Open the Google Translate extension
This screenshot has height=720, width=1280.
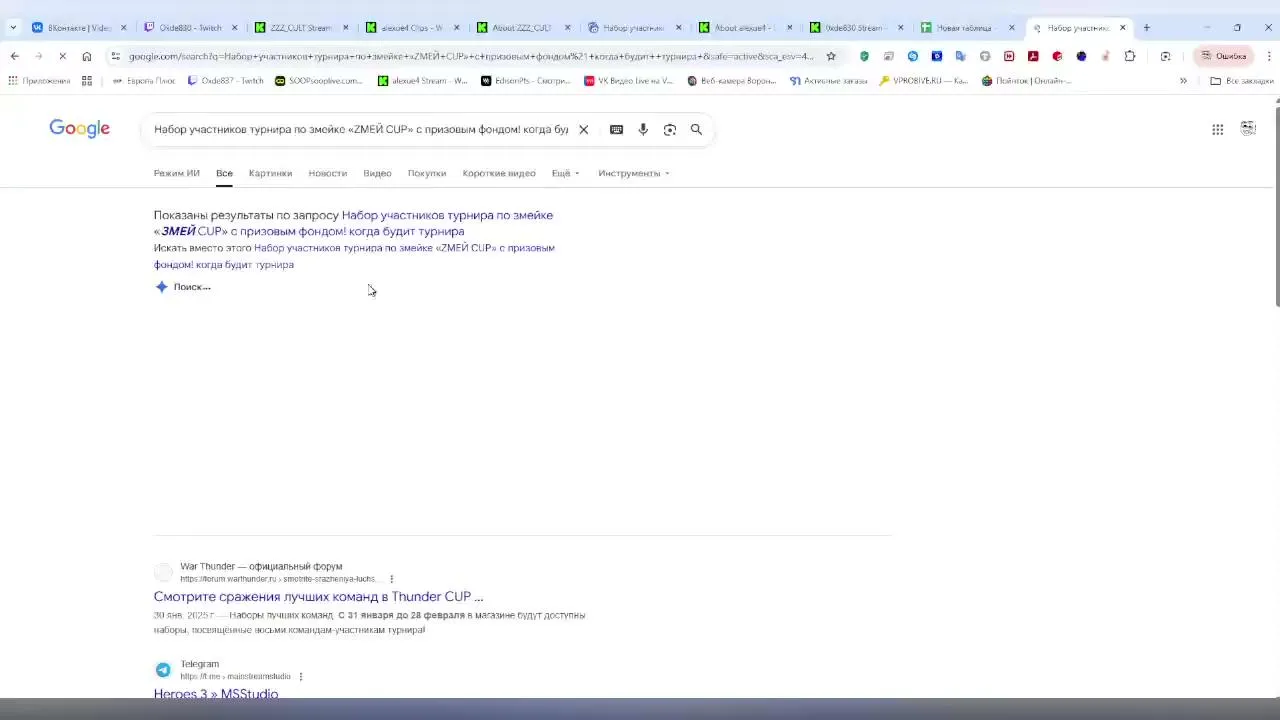[961, 56]
